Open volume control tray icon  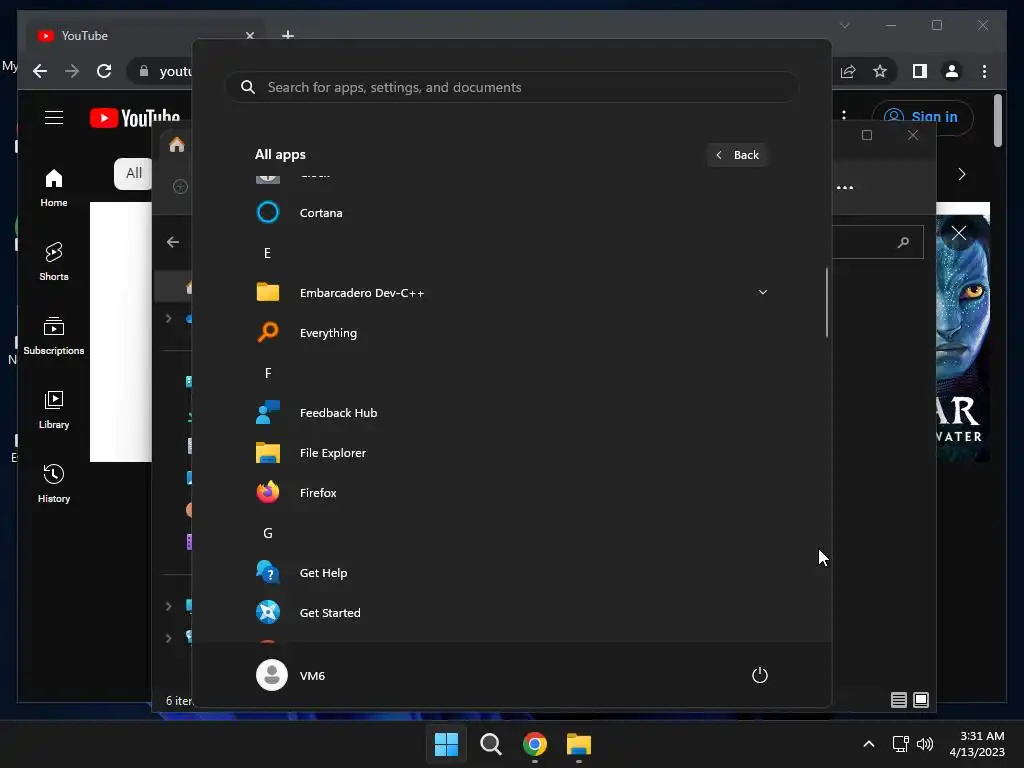[x=925, y=744]
